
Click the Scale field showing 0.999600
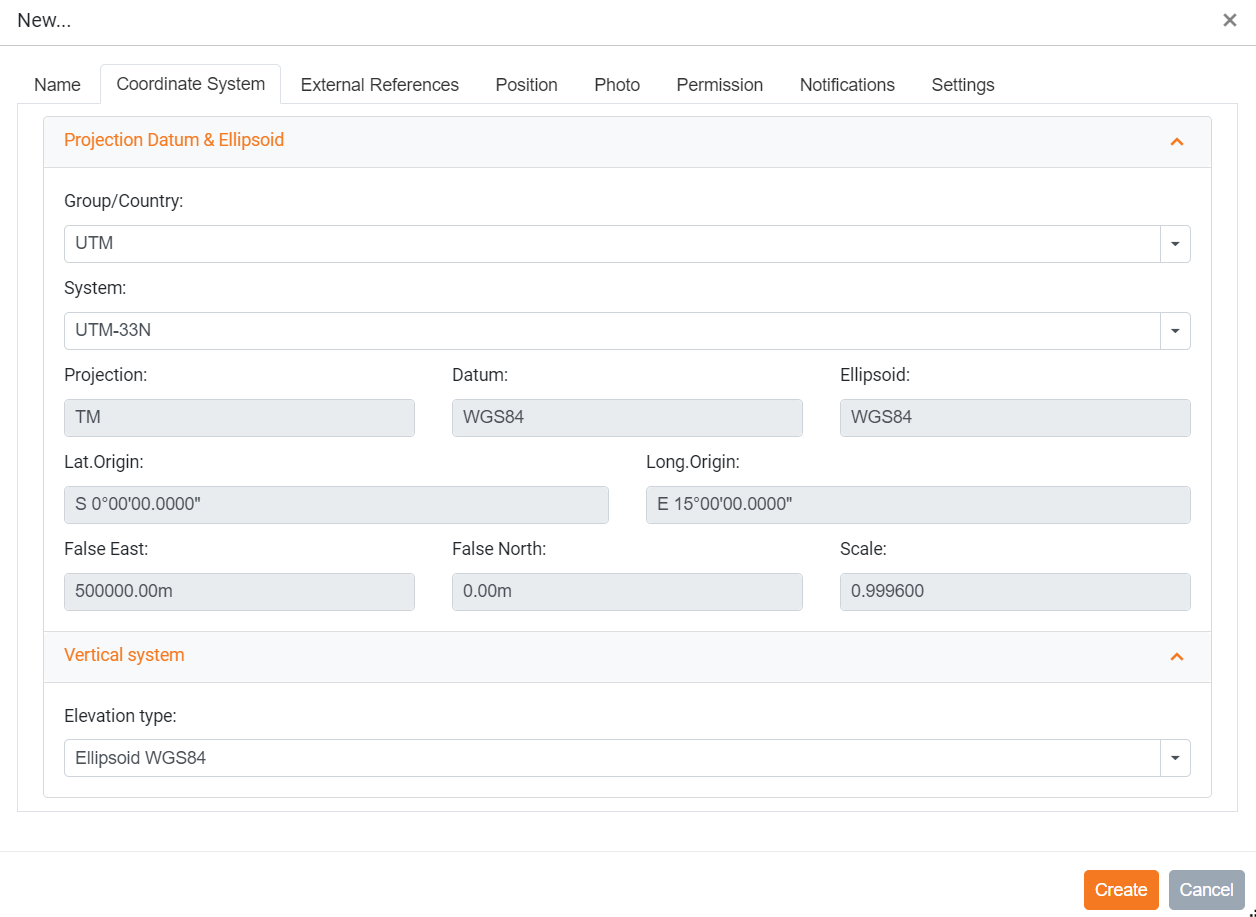pyautogui.click(x=1014, y=592)
